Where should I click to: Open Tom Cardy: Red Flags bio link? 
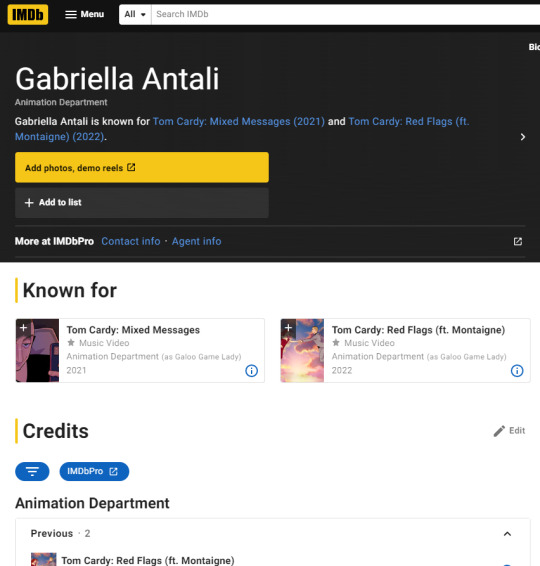point(242,129)
